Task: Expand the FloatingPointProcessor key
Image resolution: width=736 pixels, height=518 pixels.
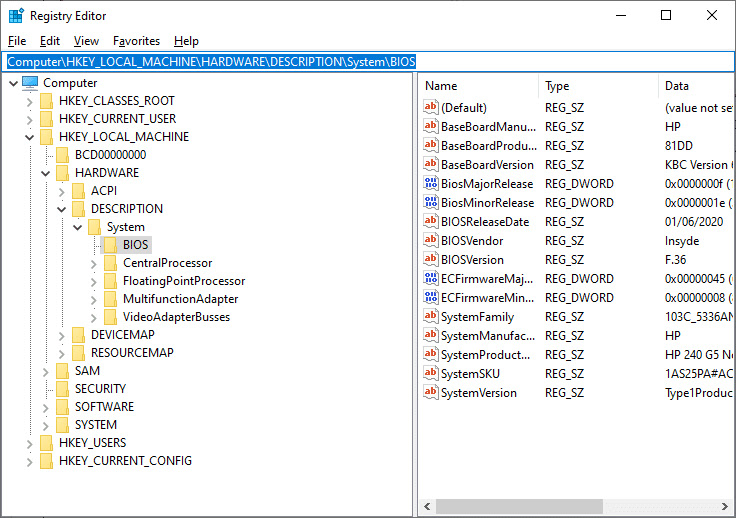Action: click(x=93, y=282)
